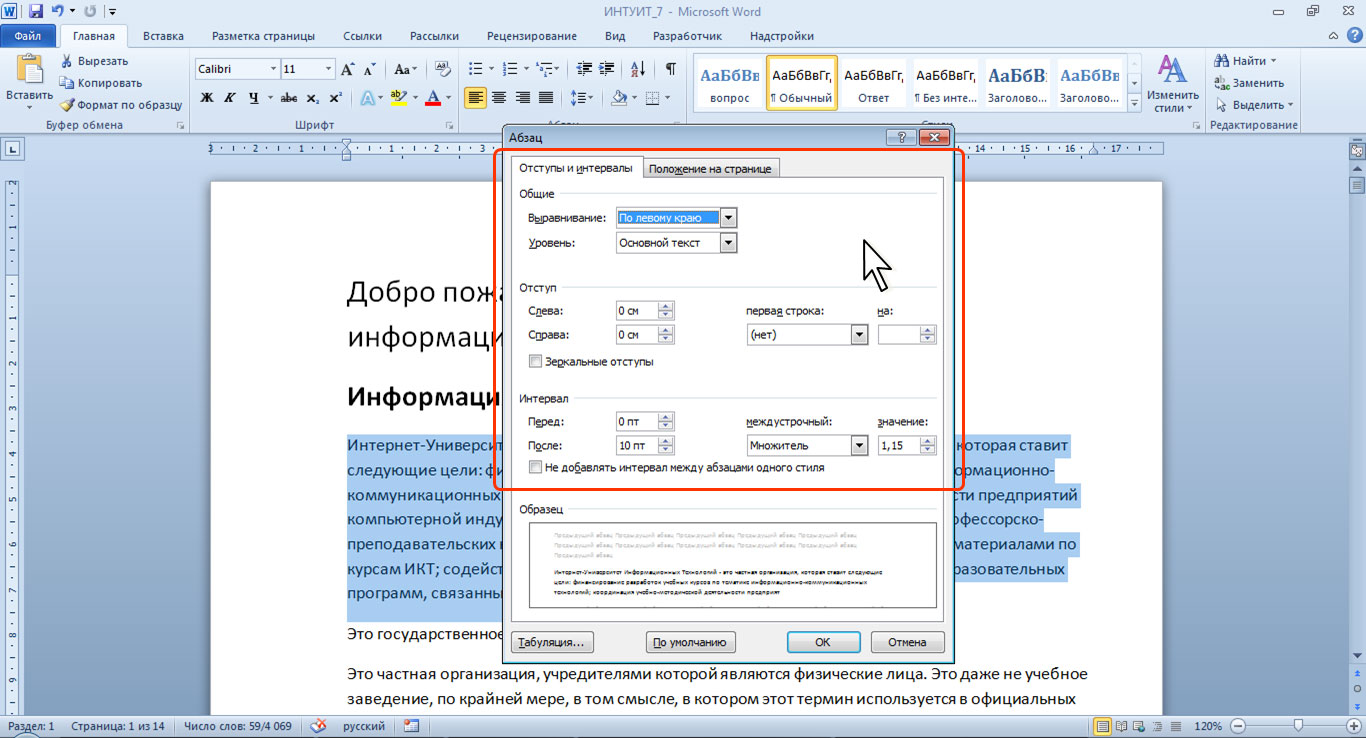Expand the Уровень dropdown
This screenshot has height=738, width=1366.
728,242
